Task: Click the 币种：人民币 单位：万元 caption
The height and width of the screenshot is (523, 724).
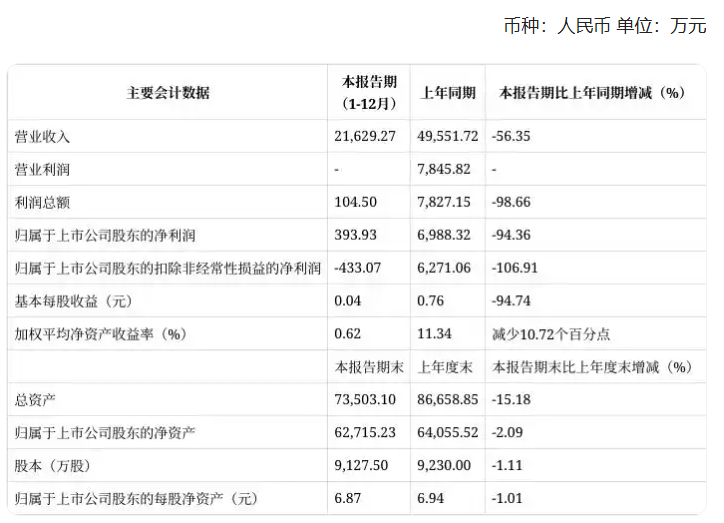Action: 604,27
